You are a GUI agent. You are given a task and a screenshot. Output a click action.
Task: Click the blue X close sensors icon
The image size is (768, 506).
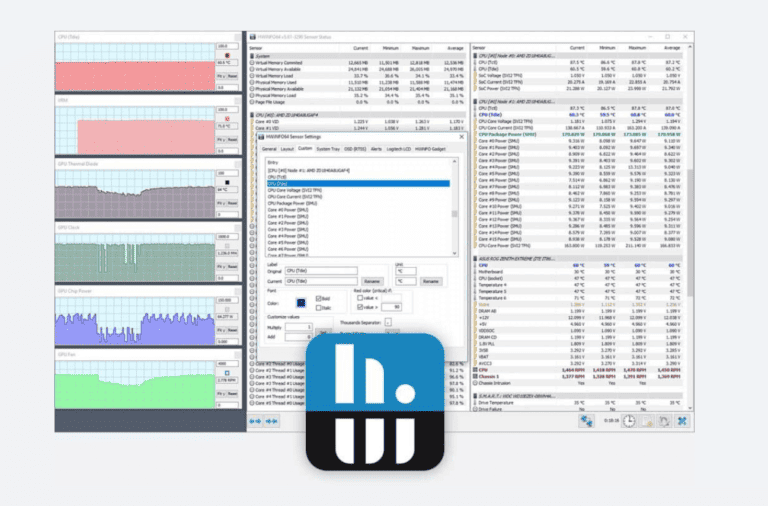pos(682,421)
